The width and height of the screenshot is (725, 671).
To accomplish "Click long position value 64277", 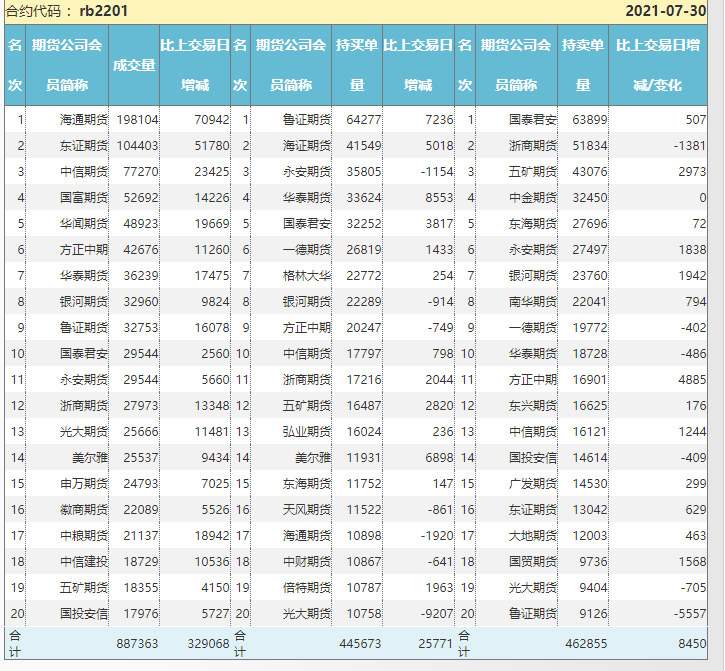I will 364,120.
